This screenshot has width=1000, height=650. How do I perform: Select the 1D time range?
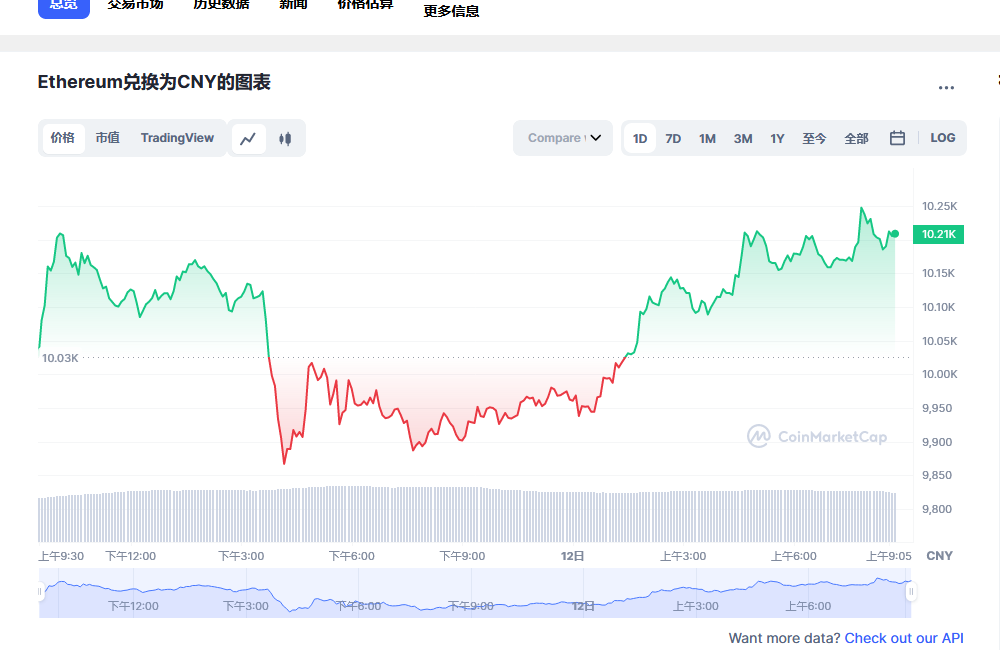point(640,138)
